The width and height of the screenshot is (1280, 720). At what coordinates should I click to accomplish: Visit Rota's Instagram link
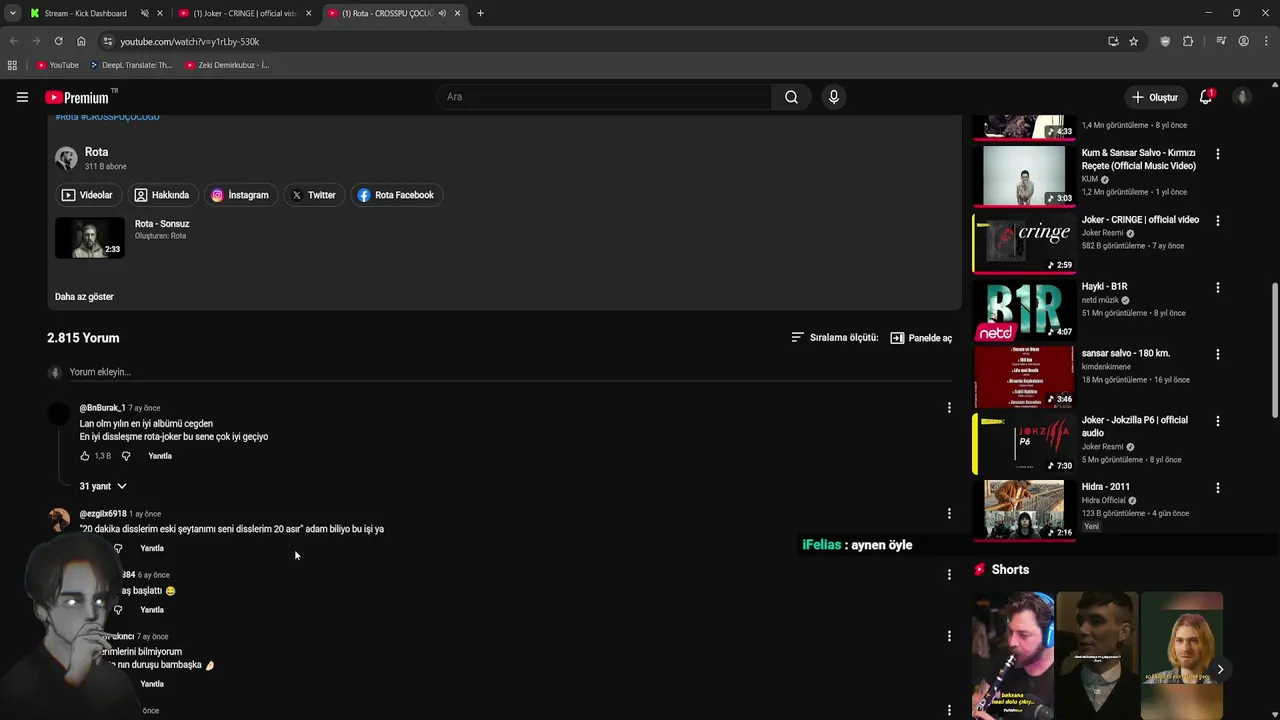(x=240, y=195)
